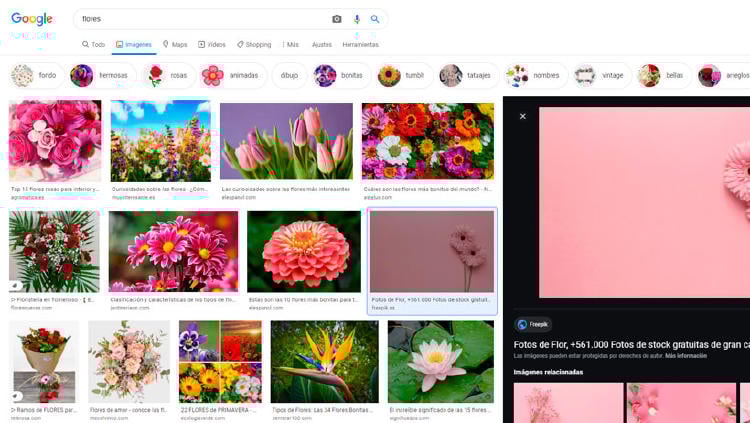Open search by image camera icon
The height and width of the screenshot is (423, 750).
tap(337, 19)
